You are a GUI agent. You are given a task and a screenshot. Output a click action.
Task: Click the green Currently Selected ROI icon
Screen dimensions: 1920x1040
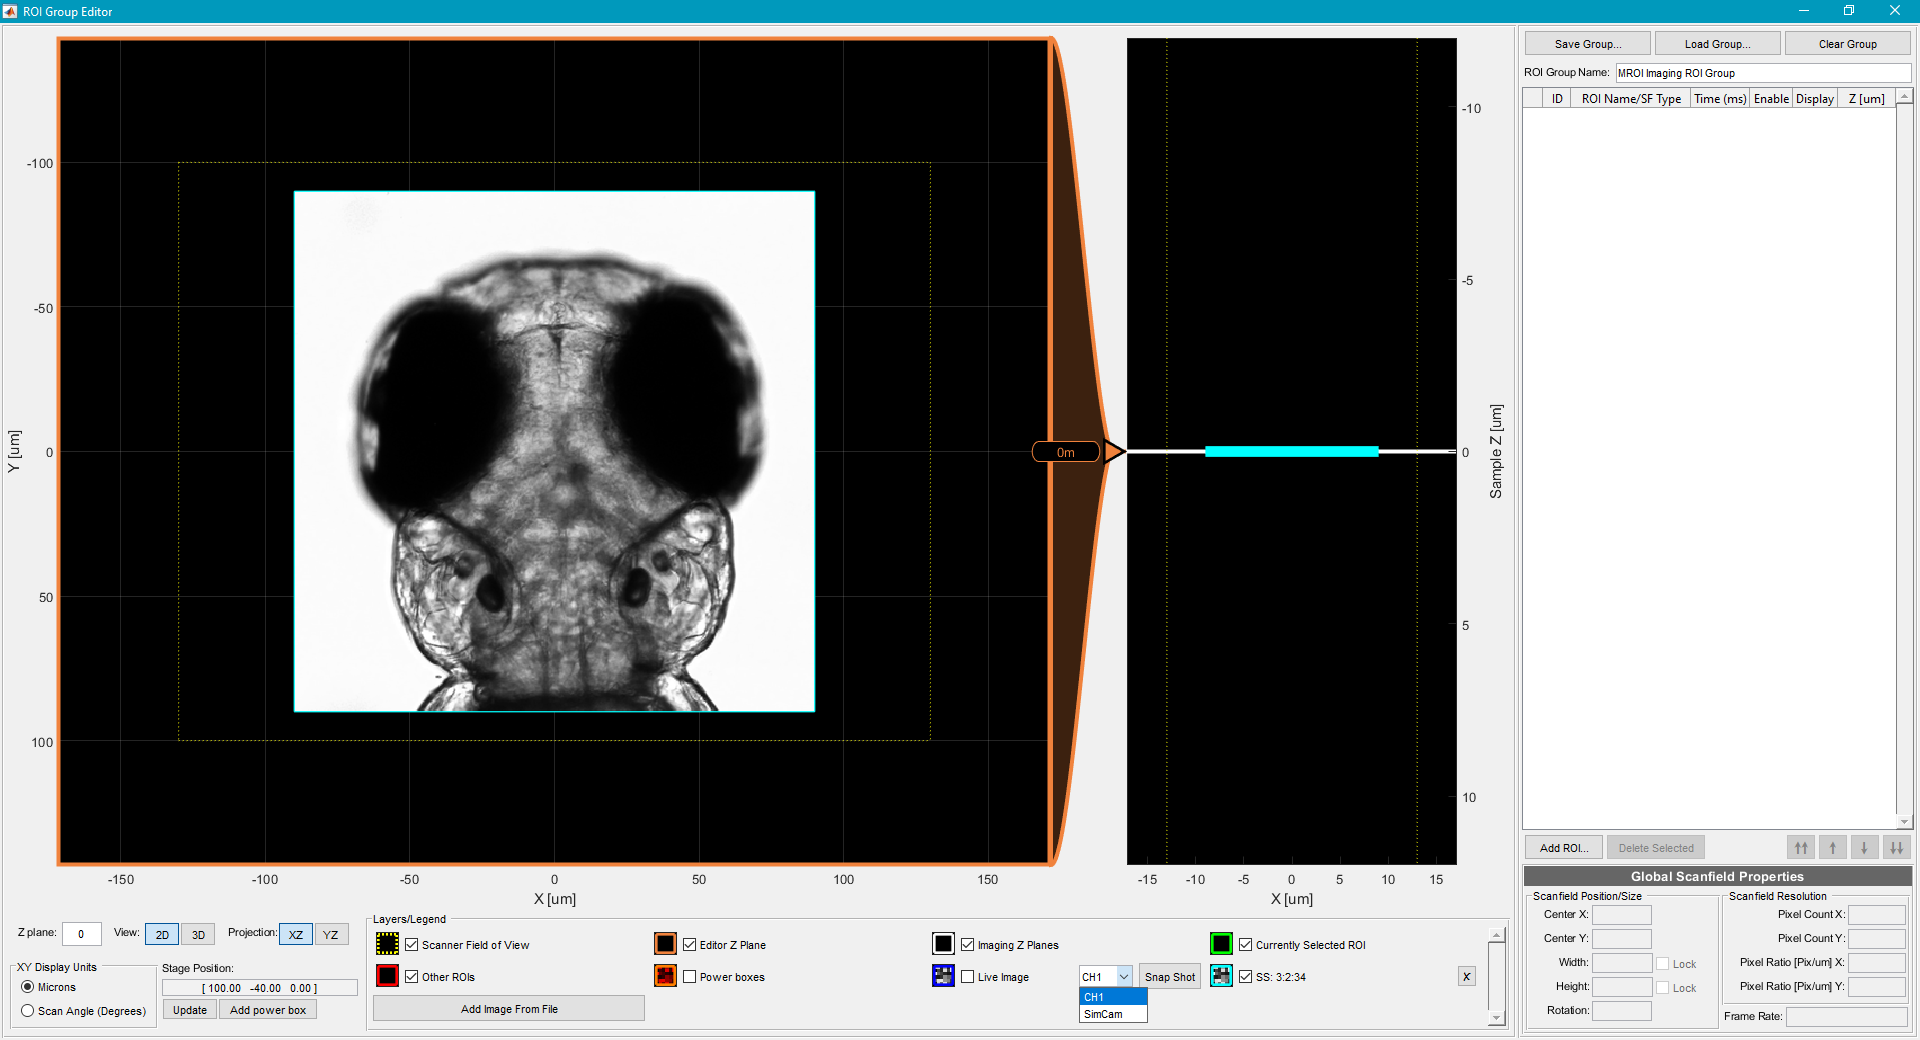(1221, 944)
